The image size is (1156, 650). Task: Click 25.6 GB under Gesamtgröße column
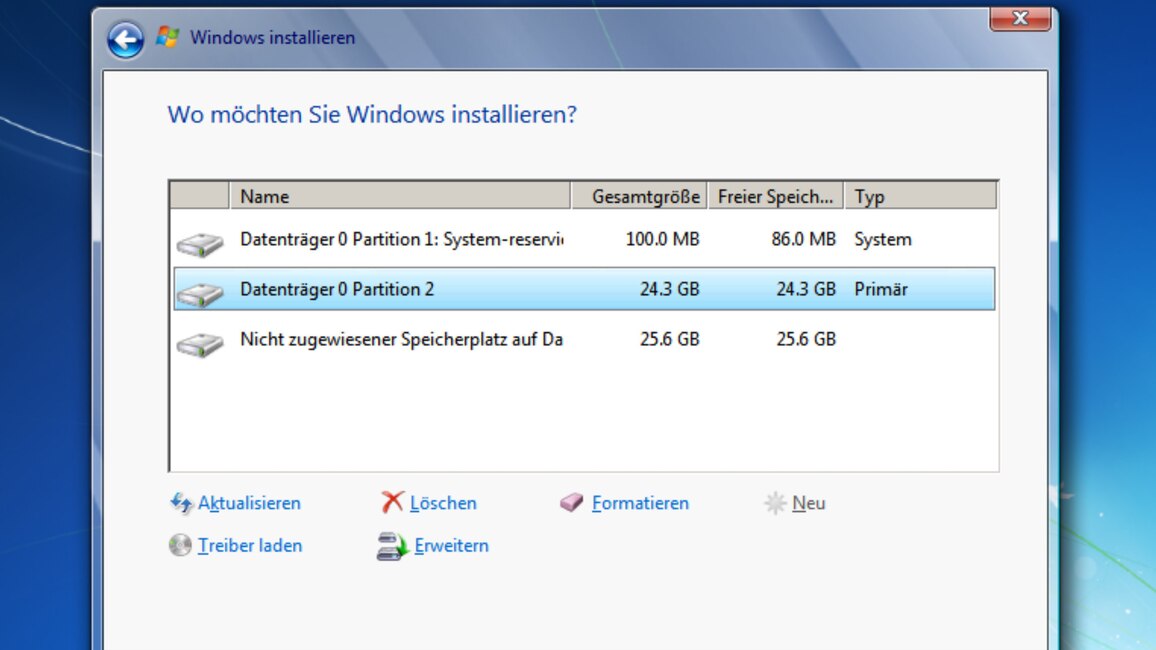tap(669, 339)
